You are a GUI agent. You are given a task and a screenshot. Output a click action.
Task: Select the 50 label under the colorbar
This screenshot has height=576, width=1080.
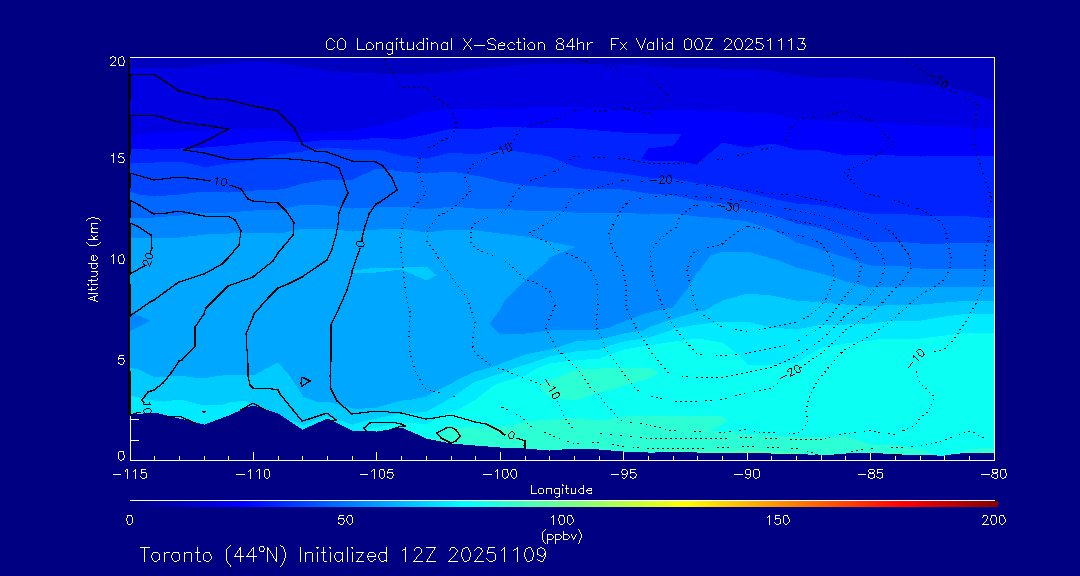346,520
